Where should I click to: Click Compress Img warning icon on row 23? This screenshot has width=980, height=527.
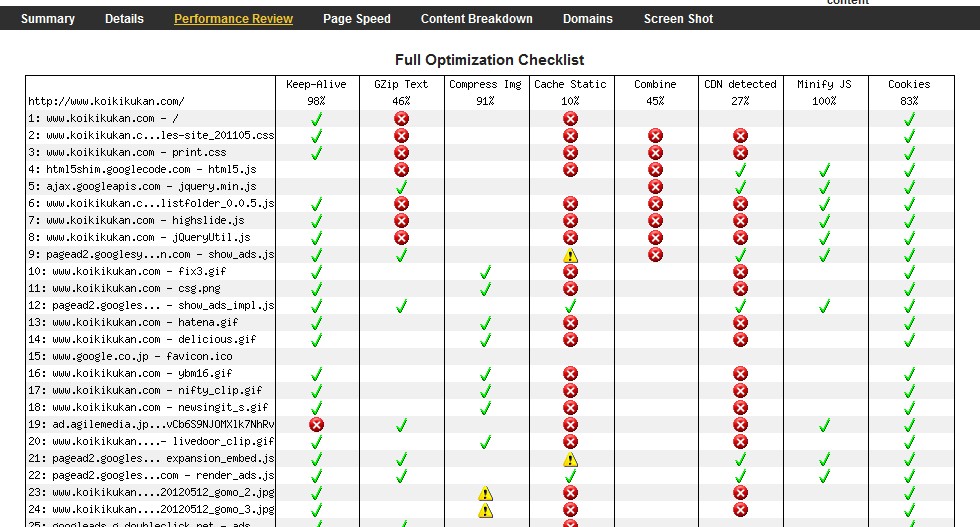coord(486,493)
